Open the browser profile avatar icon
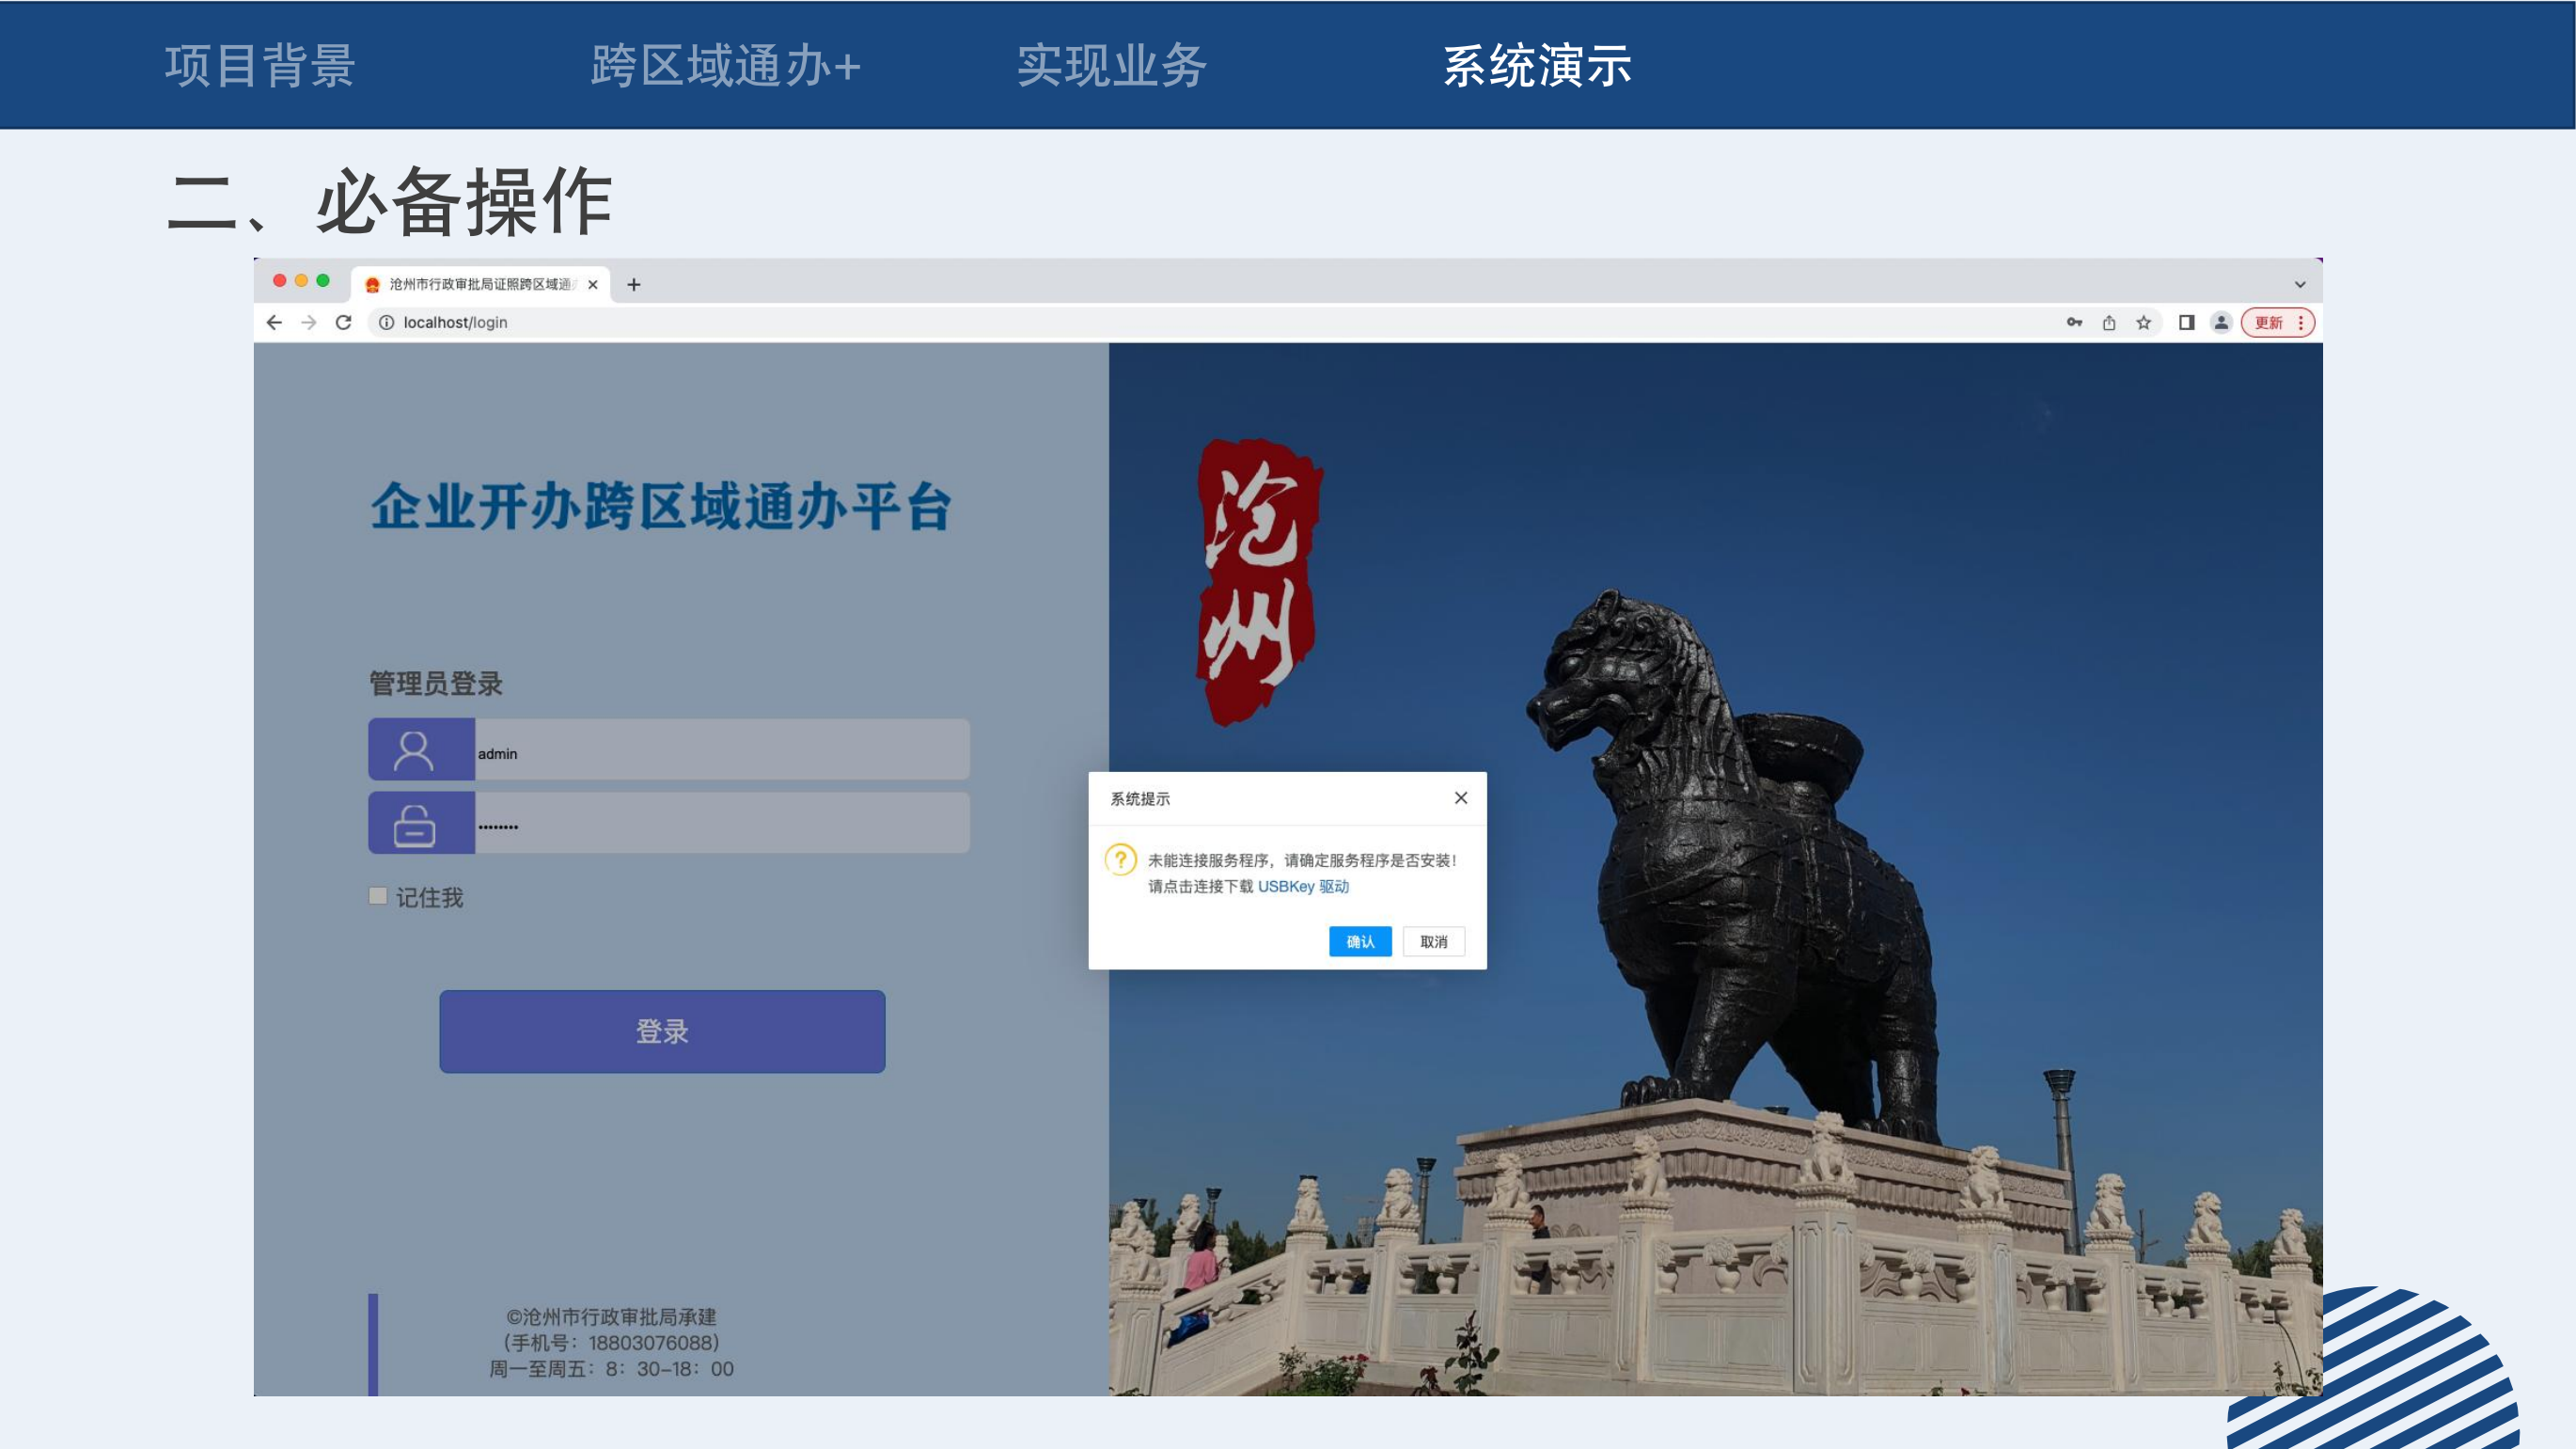The height and width of the screenshot is (1449, 2576). 2220,322
